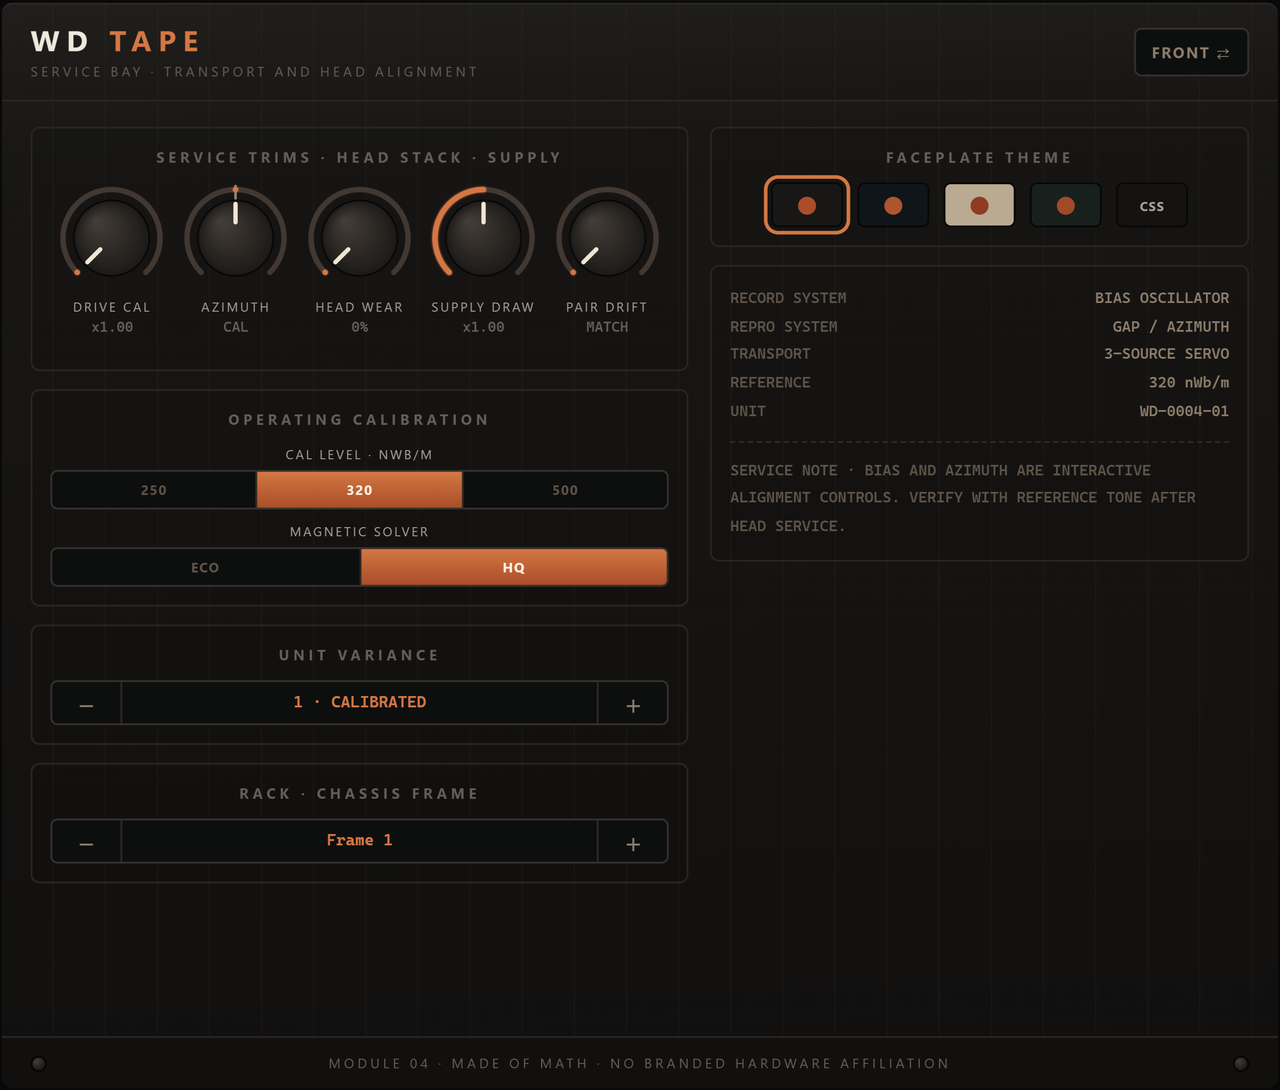Click the FRONT flip view button
The image size is (1280, 1090).
(x=1191, y=52)
